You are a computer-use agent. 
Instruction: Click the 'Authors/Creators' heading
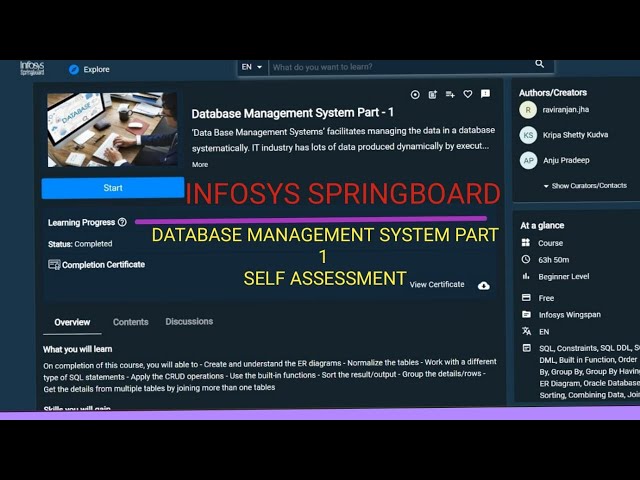(x=553, y=93)
